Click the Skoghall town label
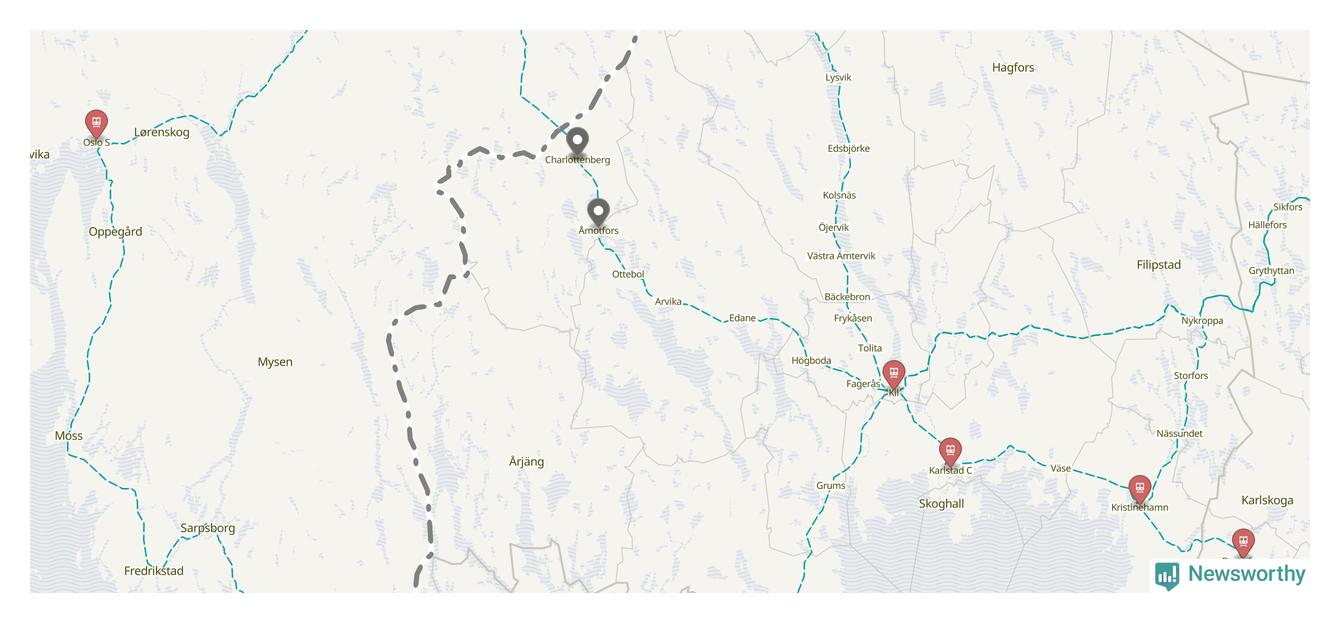Viewport: 1340px width, 623px height. click(x=941, y=504)
